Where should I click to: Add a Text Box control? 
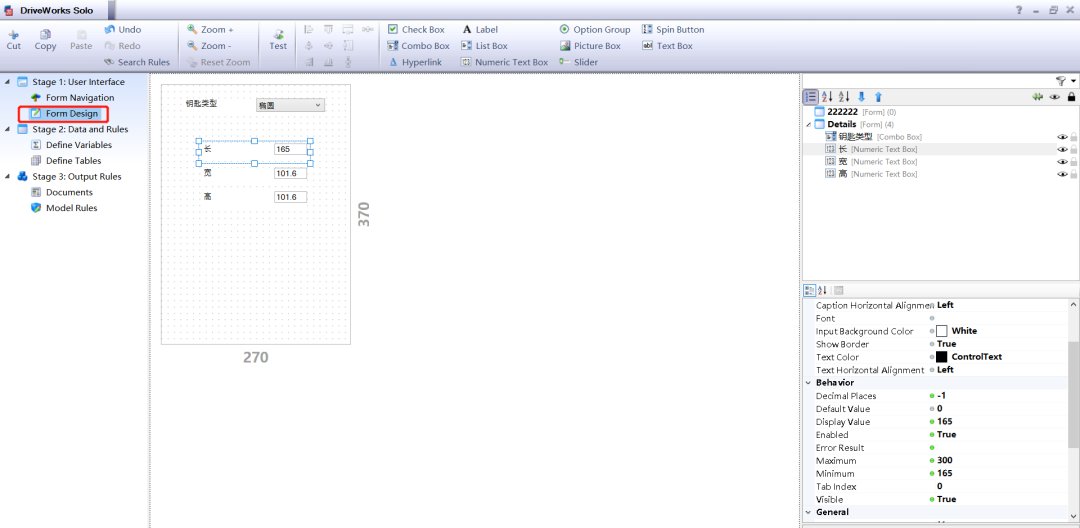click(x=667, y=45)
